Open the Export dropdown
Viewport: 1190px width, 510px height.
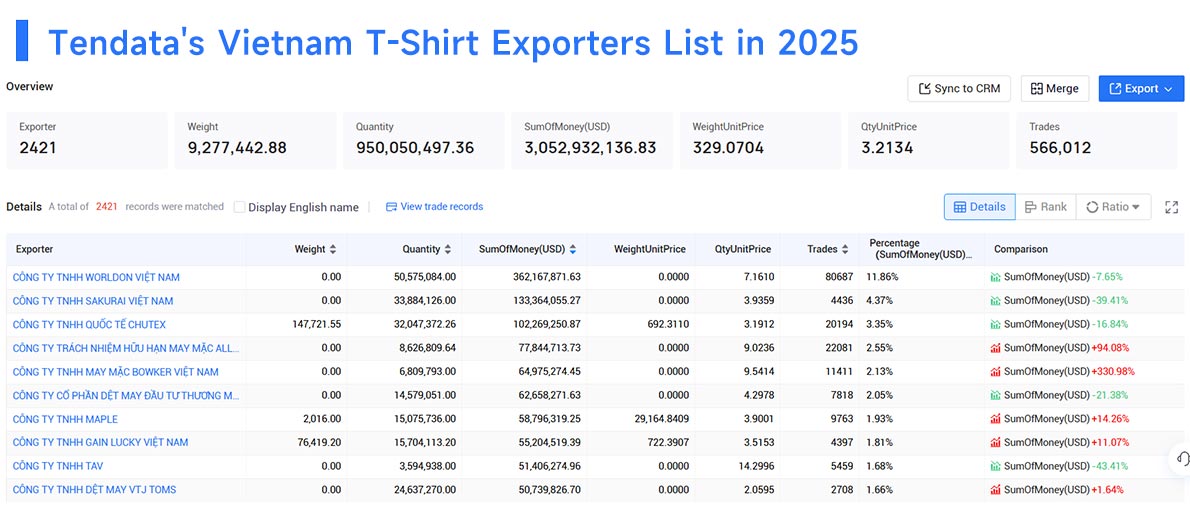coord(1141,89)
